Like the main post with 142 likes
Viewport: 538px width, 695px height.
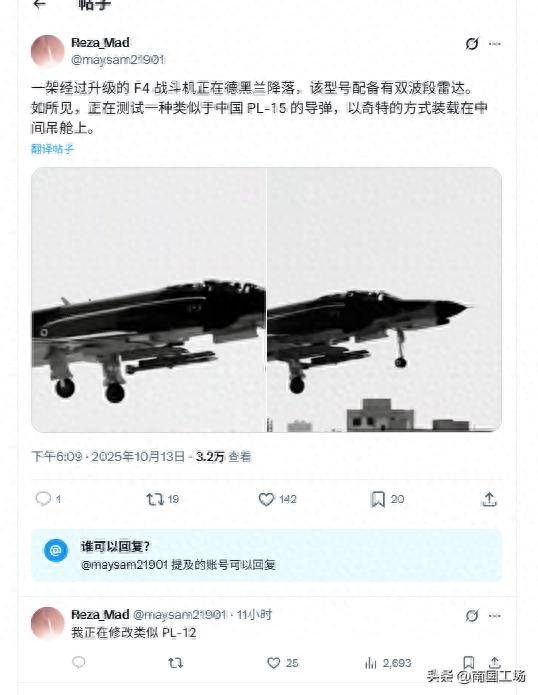pos(277,499)
